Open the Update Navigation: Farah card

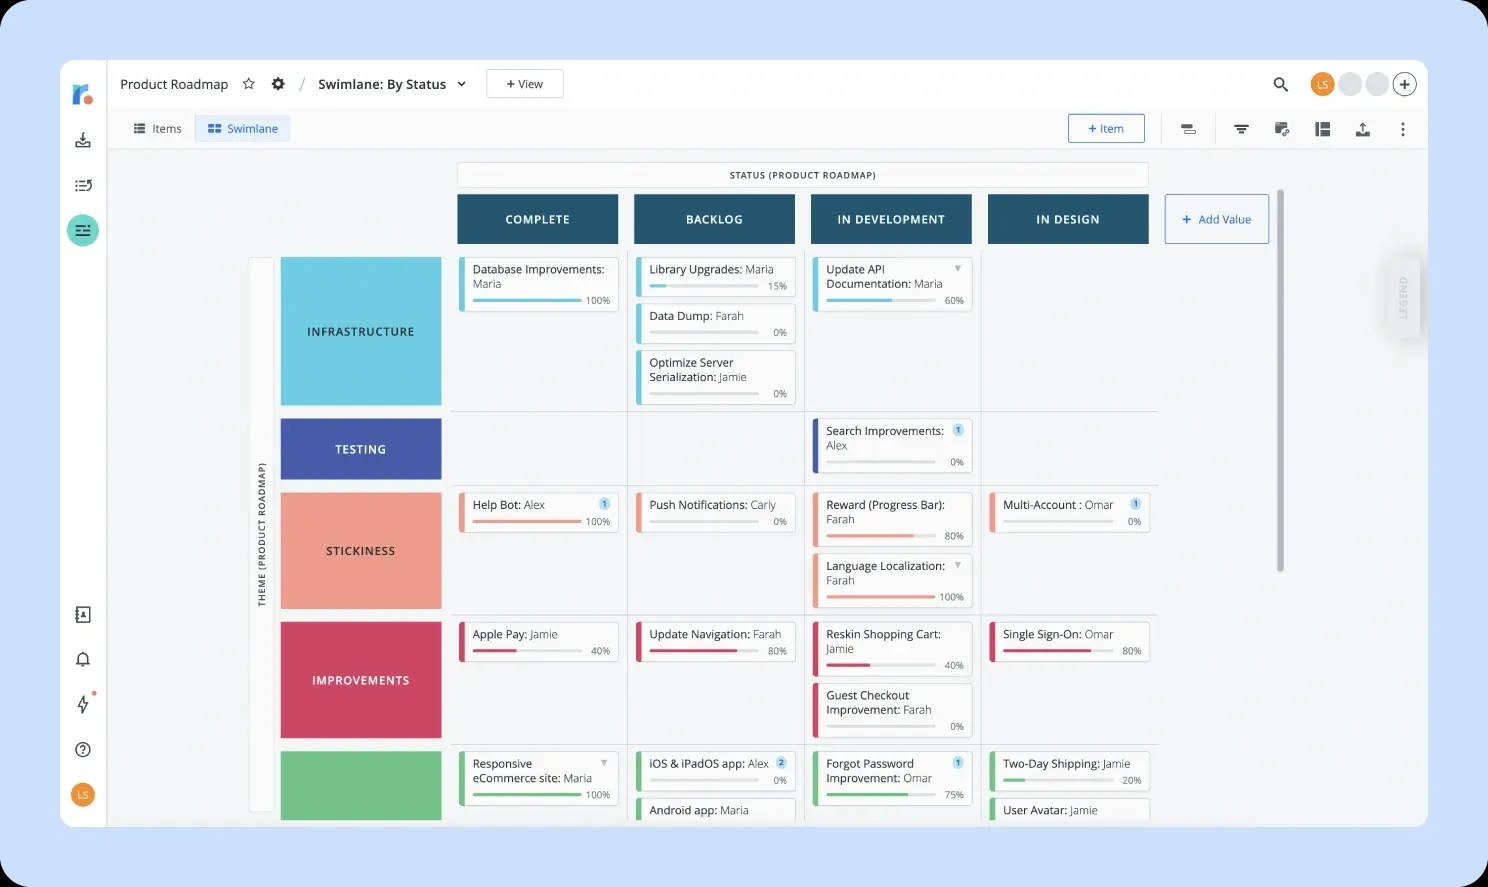pos(715,642)
